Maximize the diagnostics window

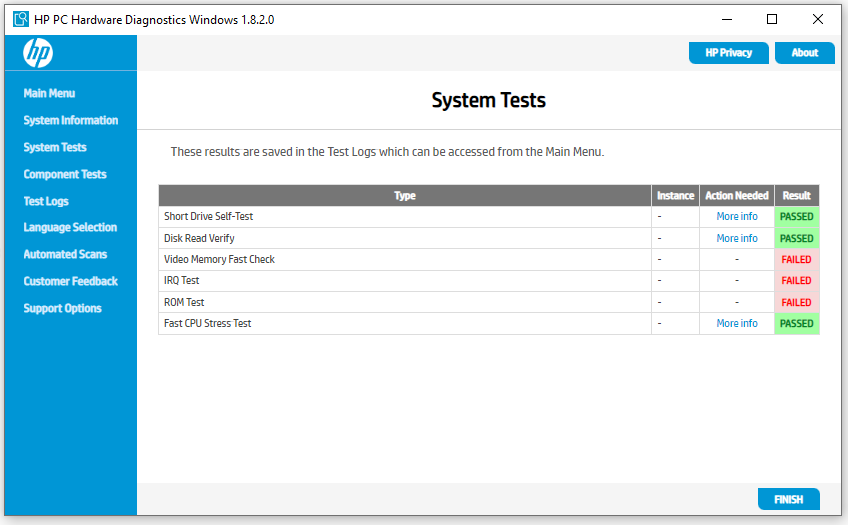pos(772,19)
